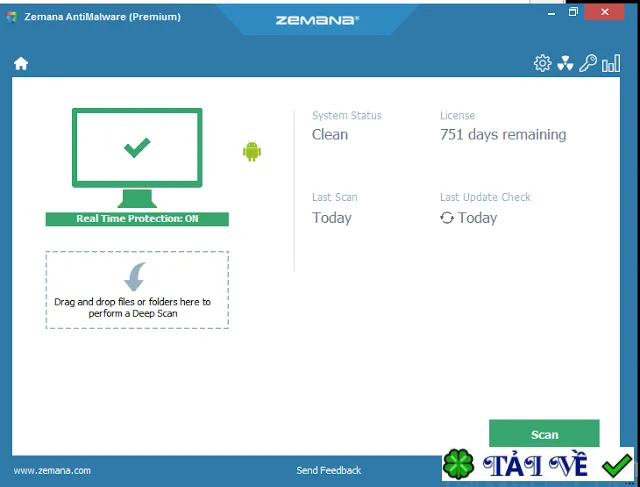This screenshot has height=487, width=640.
Task: Open the Quarantine radiation icon
Action: pyautogui.click(x=565, y=63)
